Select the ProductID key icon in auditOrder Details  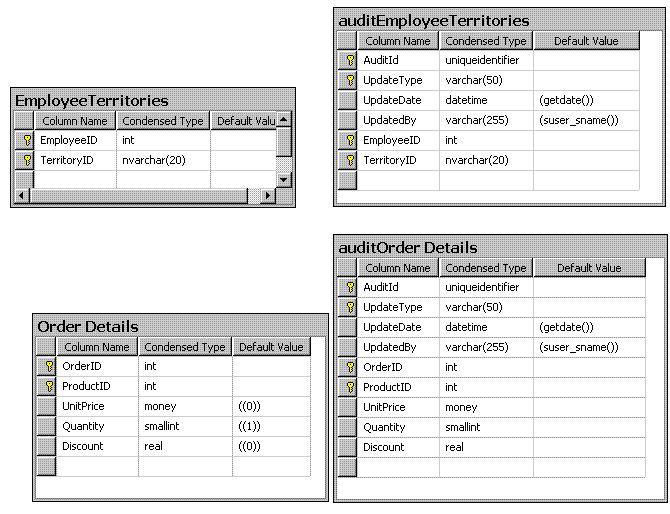(x=349, y=387)
